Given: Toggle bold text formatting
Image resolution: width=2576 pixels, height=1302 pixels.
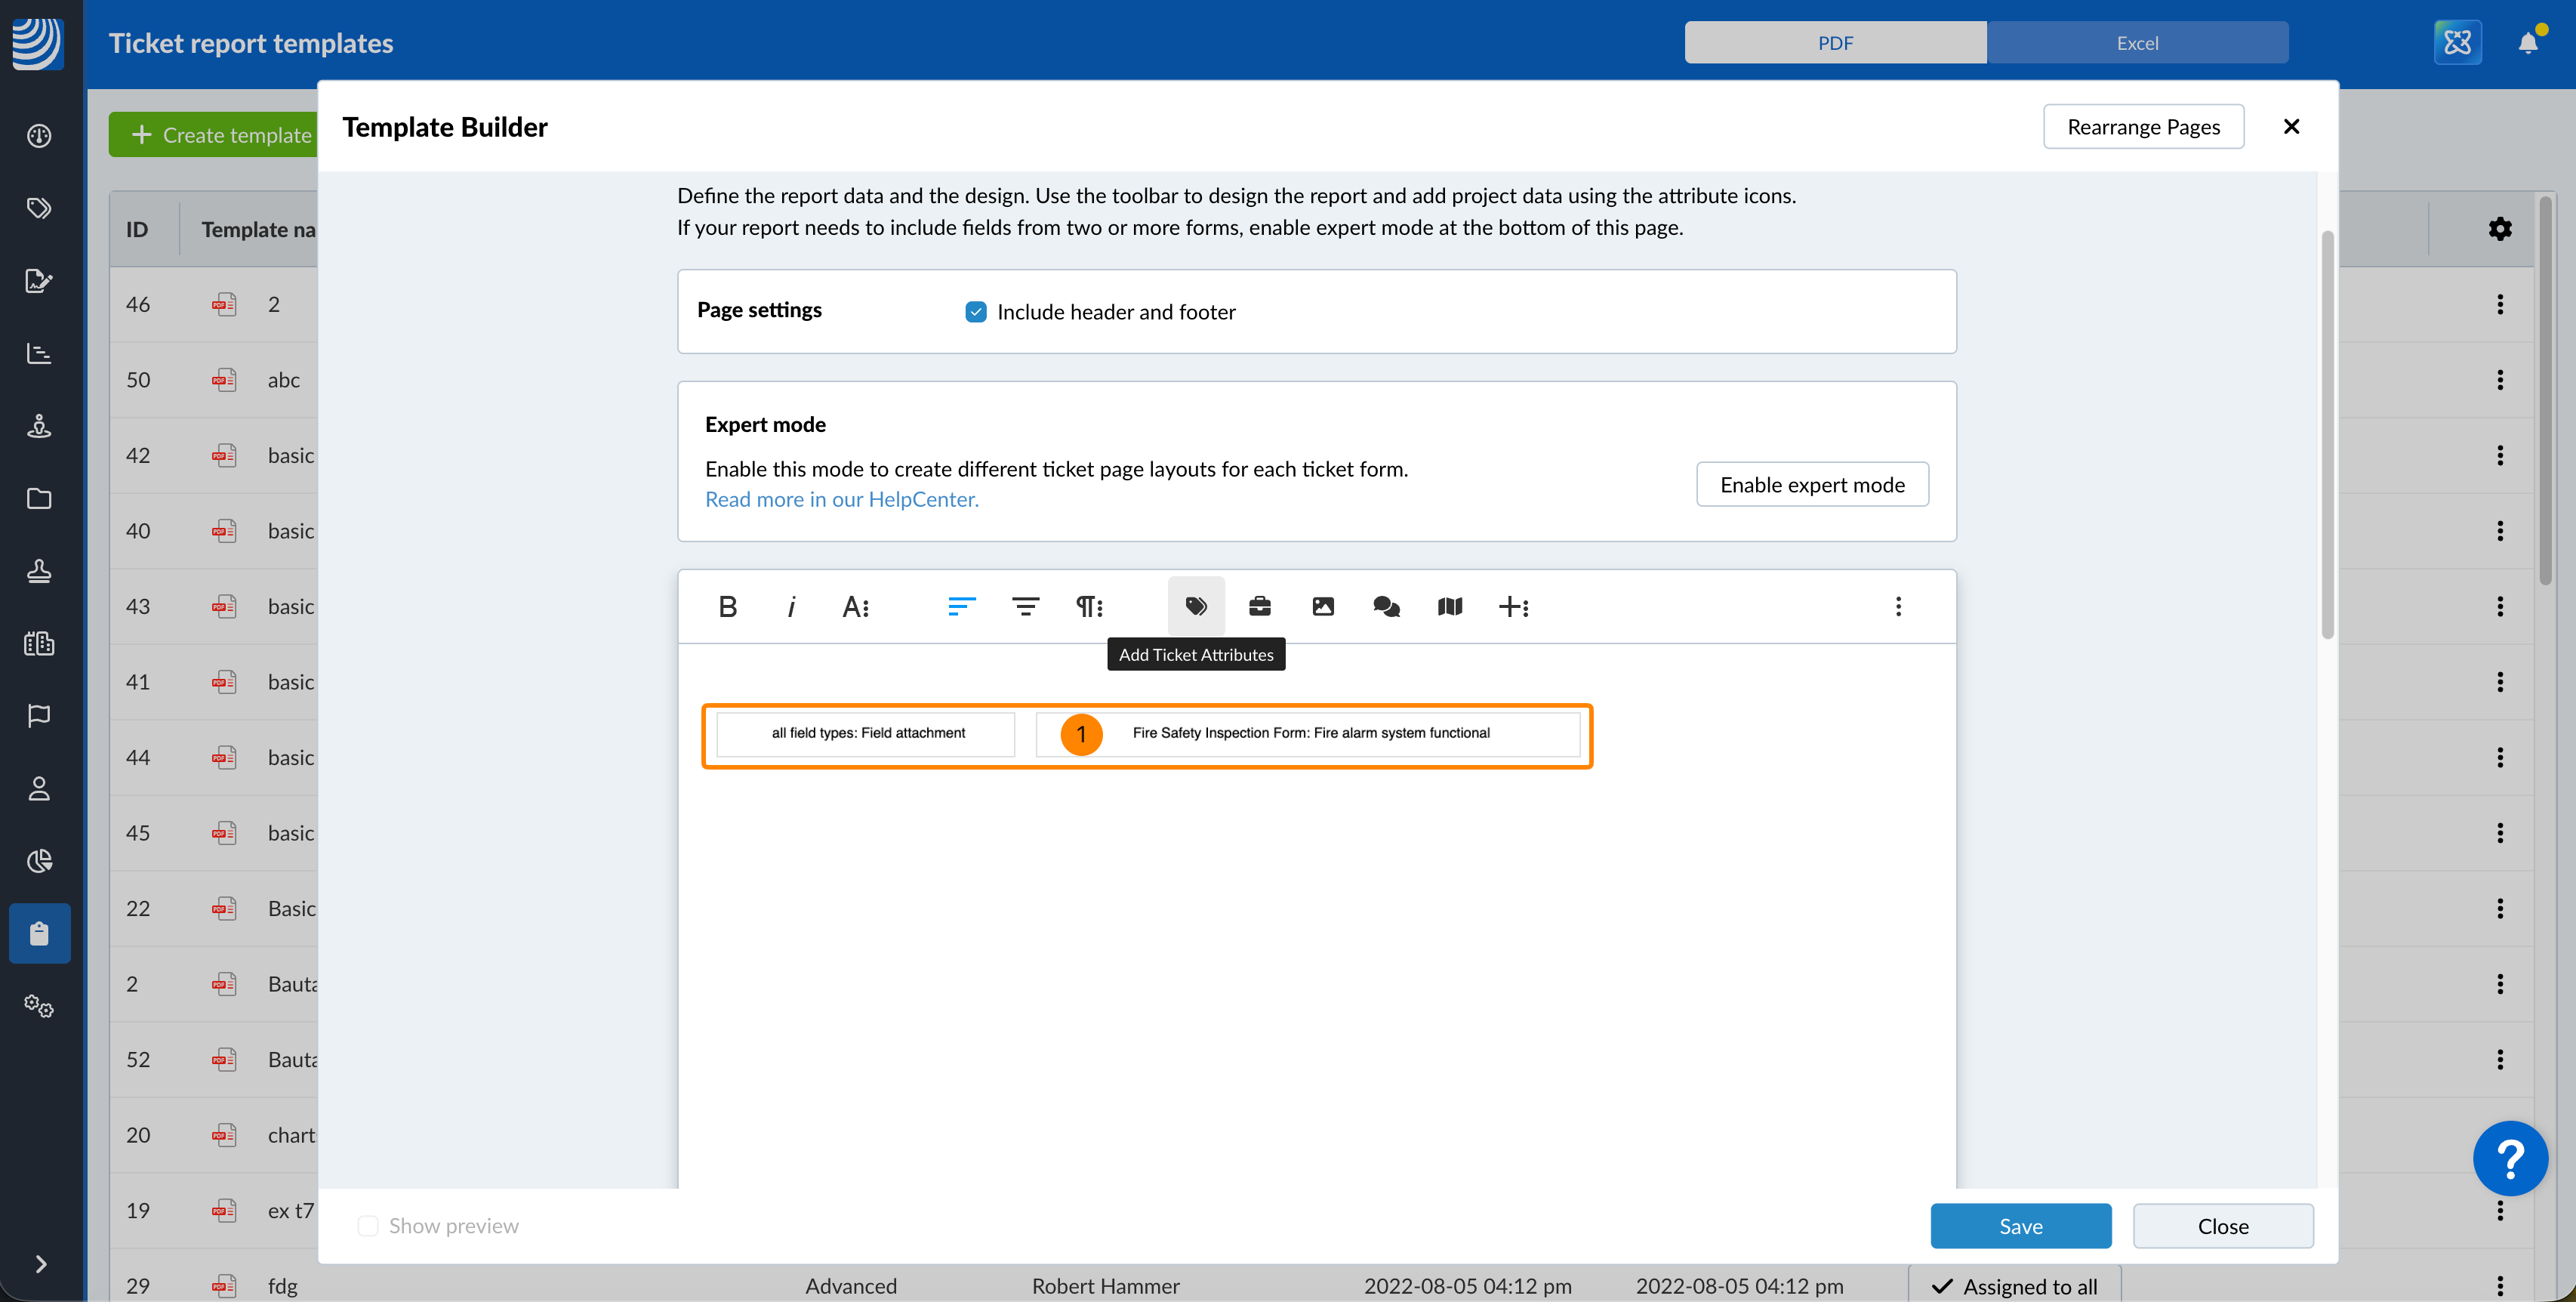Looking at the screenshot, I should (x=727, y=606).
